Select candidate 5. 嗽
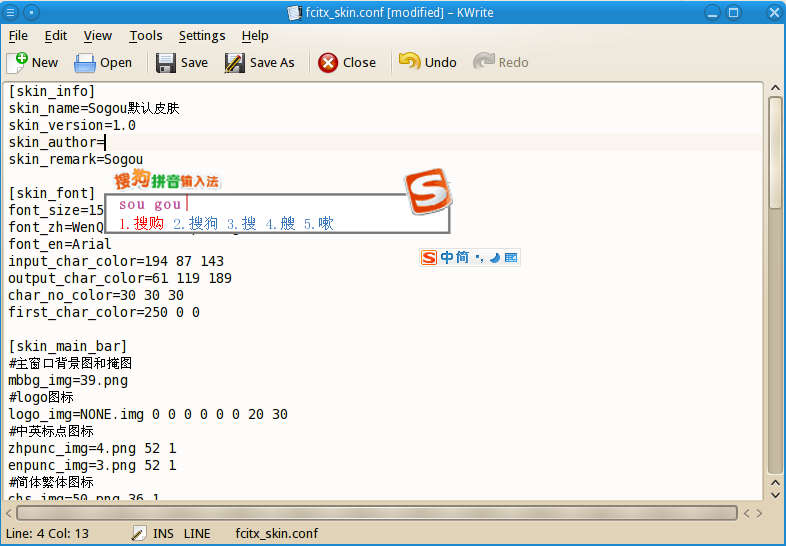 319,223
